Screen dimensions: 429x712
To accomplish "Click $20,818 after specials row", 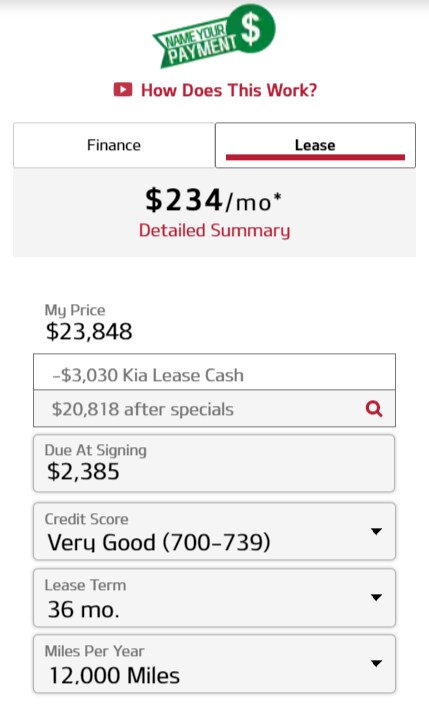I will (x=214, y=408).
